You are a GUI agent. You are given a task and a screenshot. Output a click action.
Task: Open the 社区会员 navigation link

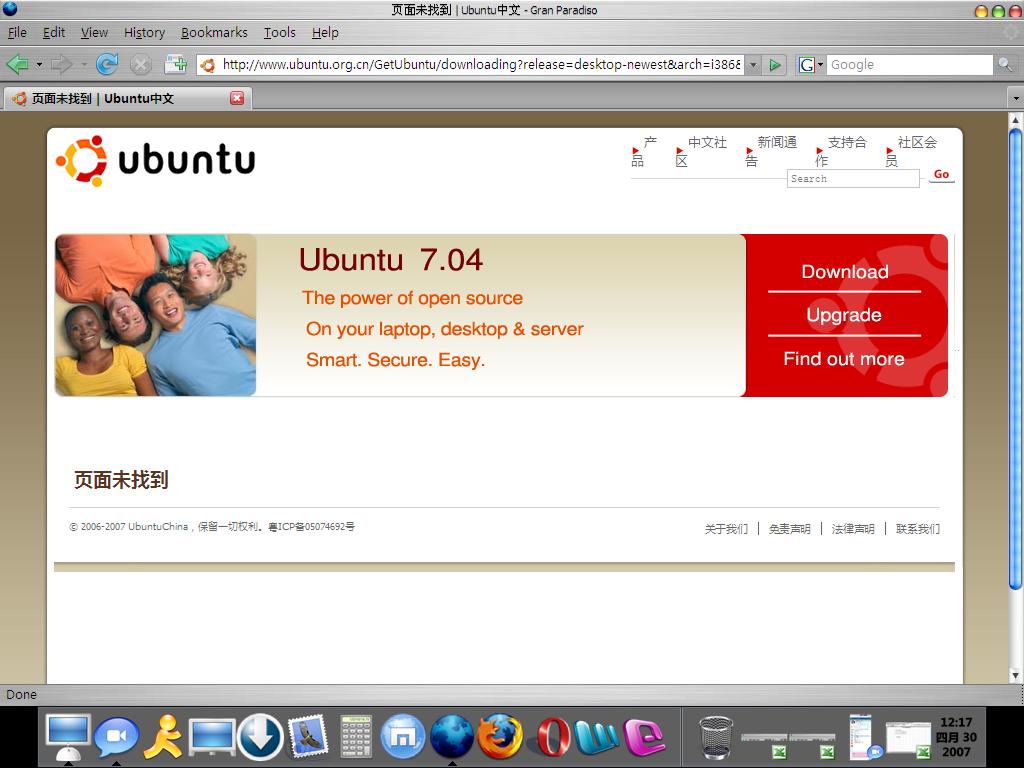pos(911,151)
